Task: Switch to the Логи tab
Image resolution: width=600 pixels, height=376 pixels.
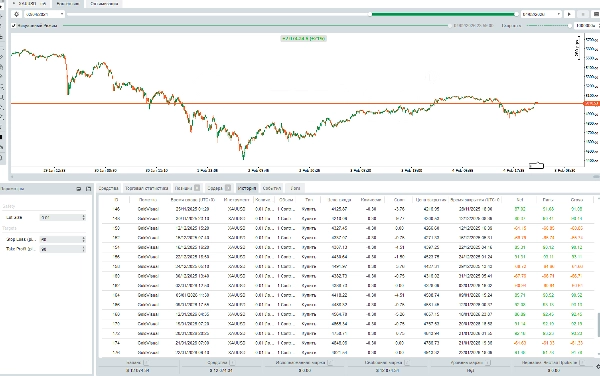Action: (295, 188)
